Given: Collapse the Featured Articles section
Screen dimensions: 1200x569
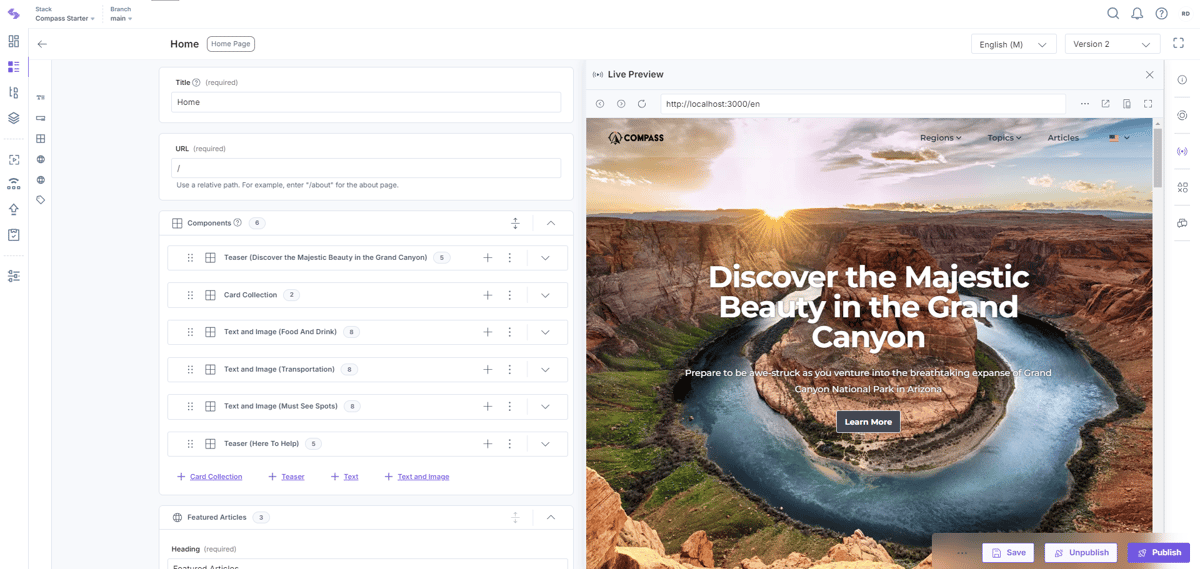Looking at the screenshot, I should point(551,517).
